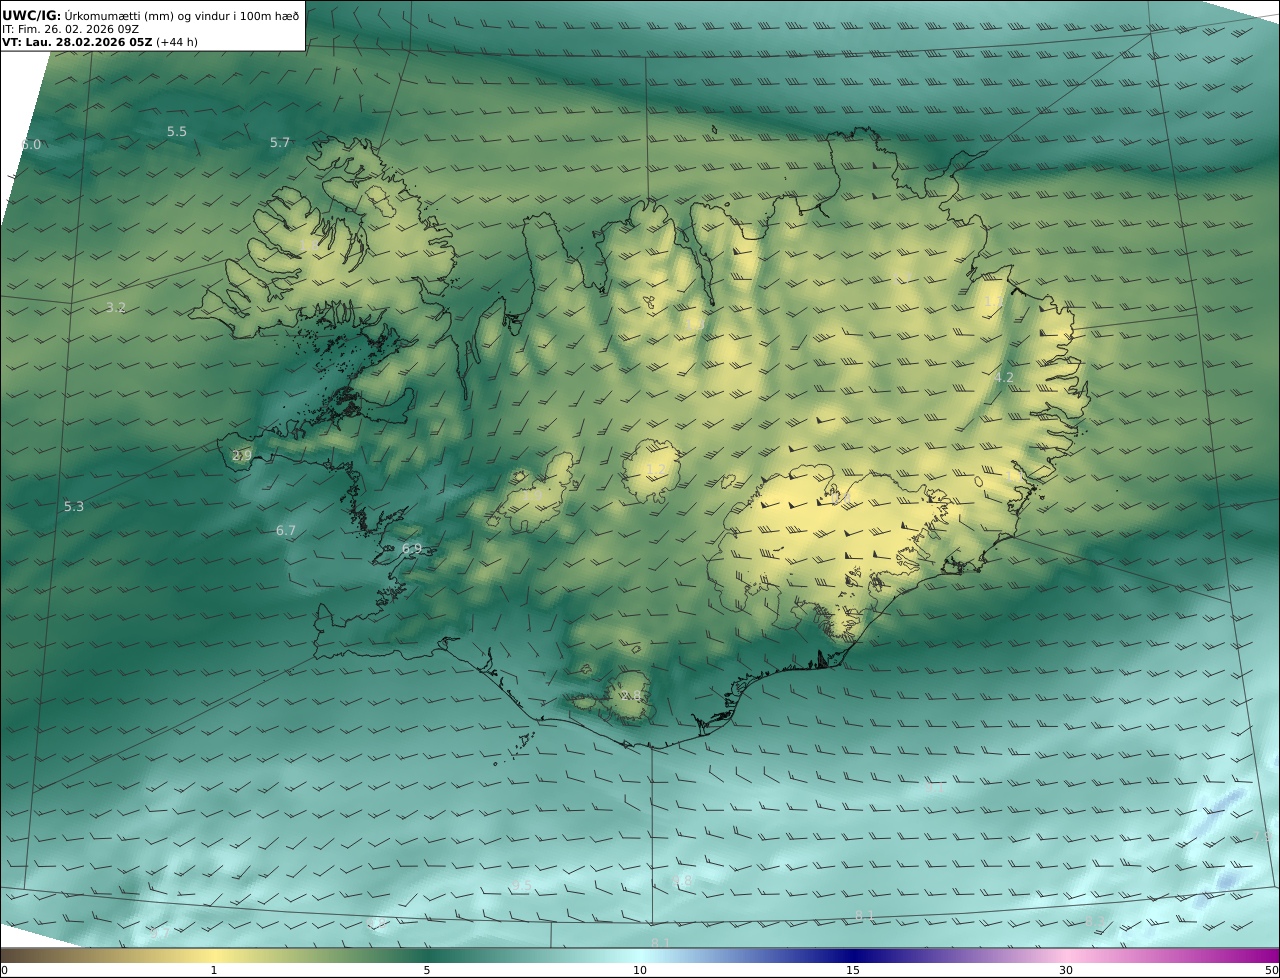This screenshot has width=1280, height=978.
Task: Click the 1.2 label on Hofsjökull glacier
Action: point(656,469)
